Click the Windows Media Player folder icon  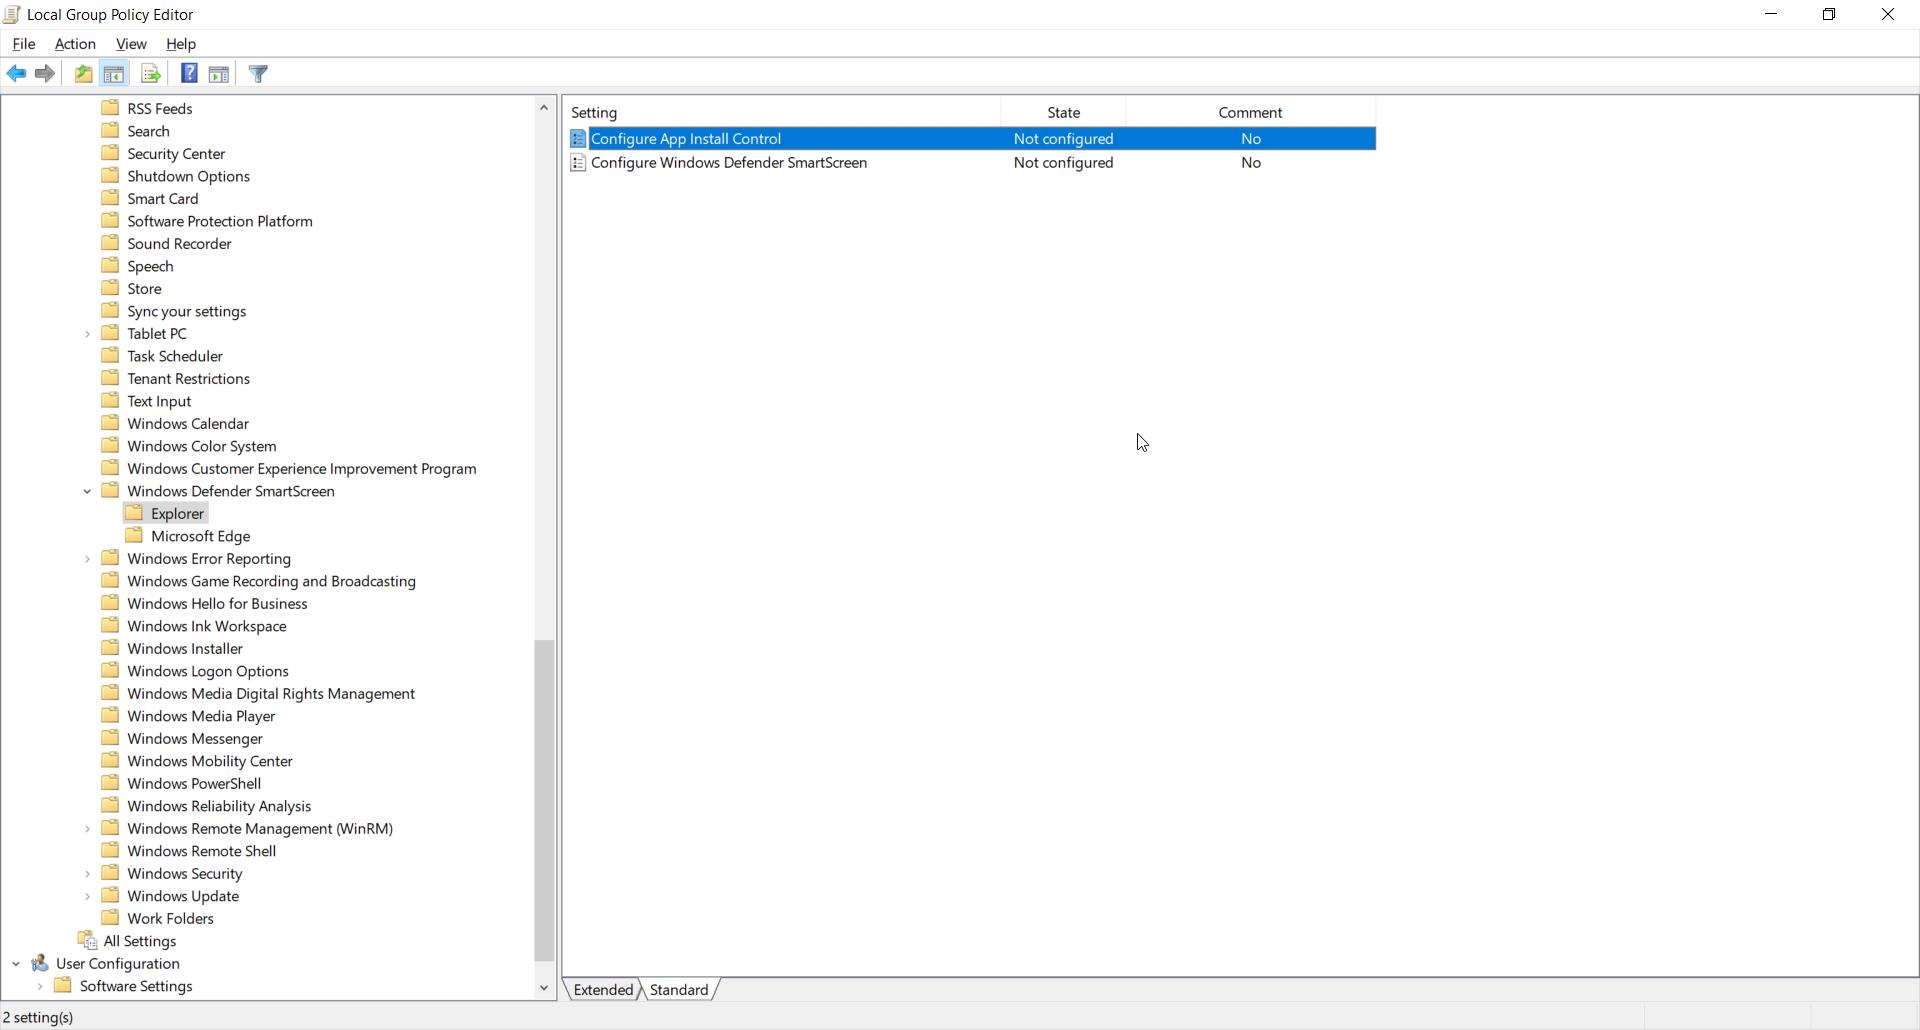click(x=111, y=716)
